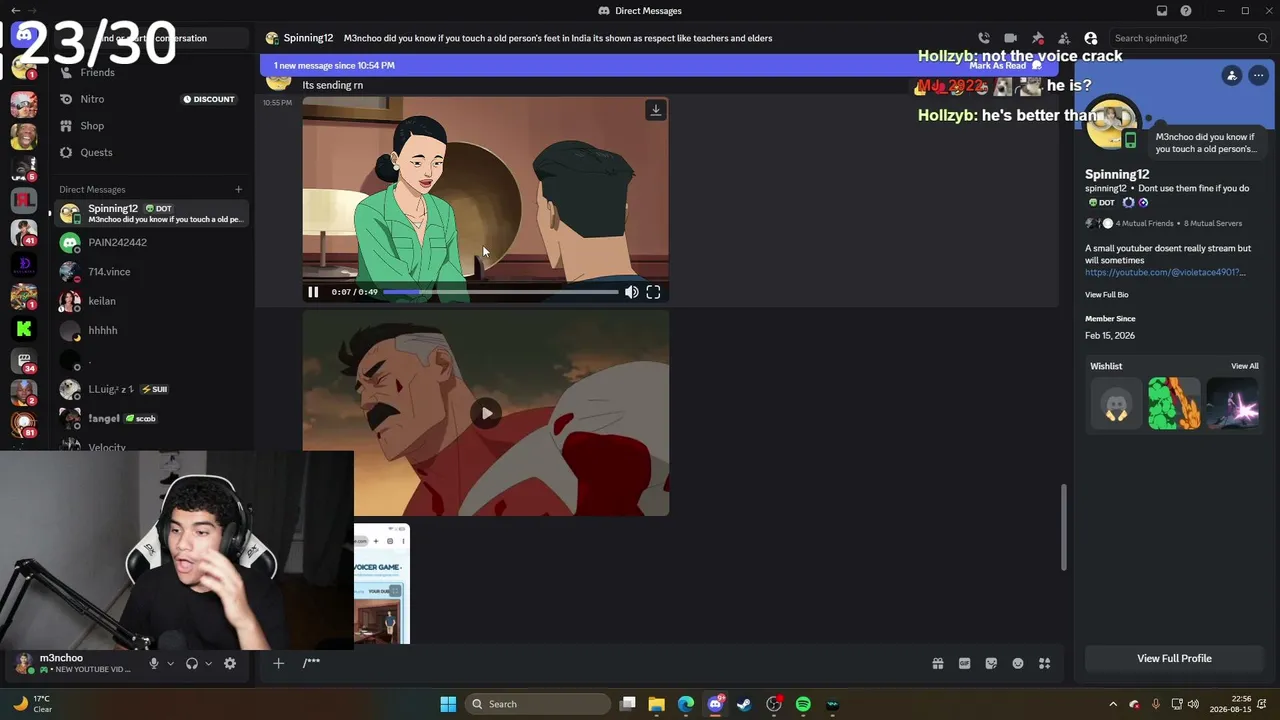
Task: Focus the message text box
Action: coord(610,663)
